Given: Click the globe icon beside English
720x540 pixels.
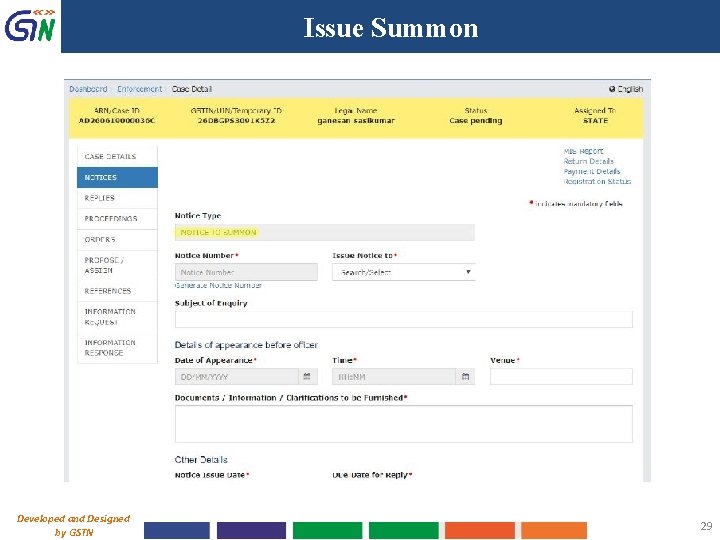Looking at the screenshot, I should (x=612, y=89).
